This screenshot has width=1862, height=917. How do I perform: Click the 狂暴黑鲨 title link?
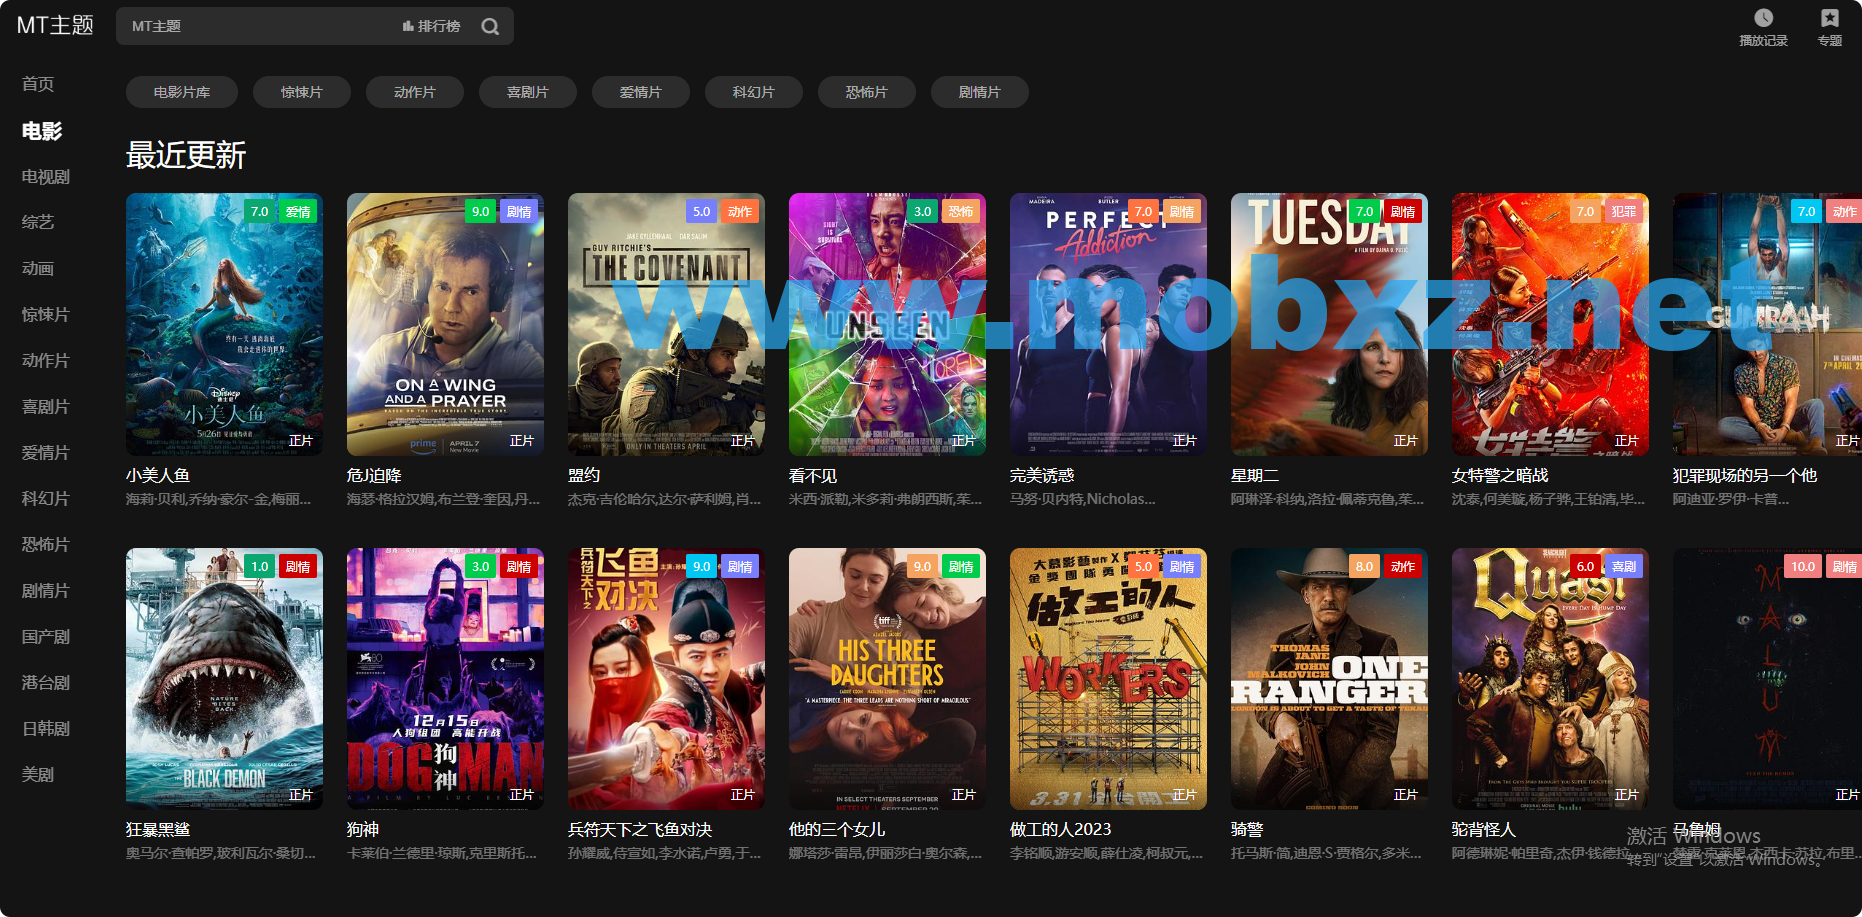click(x=158, y=830)
